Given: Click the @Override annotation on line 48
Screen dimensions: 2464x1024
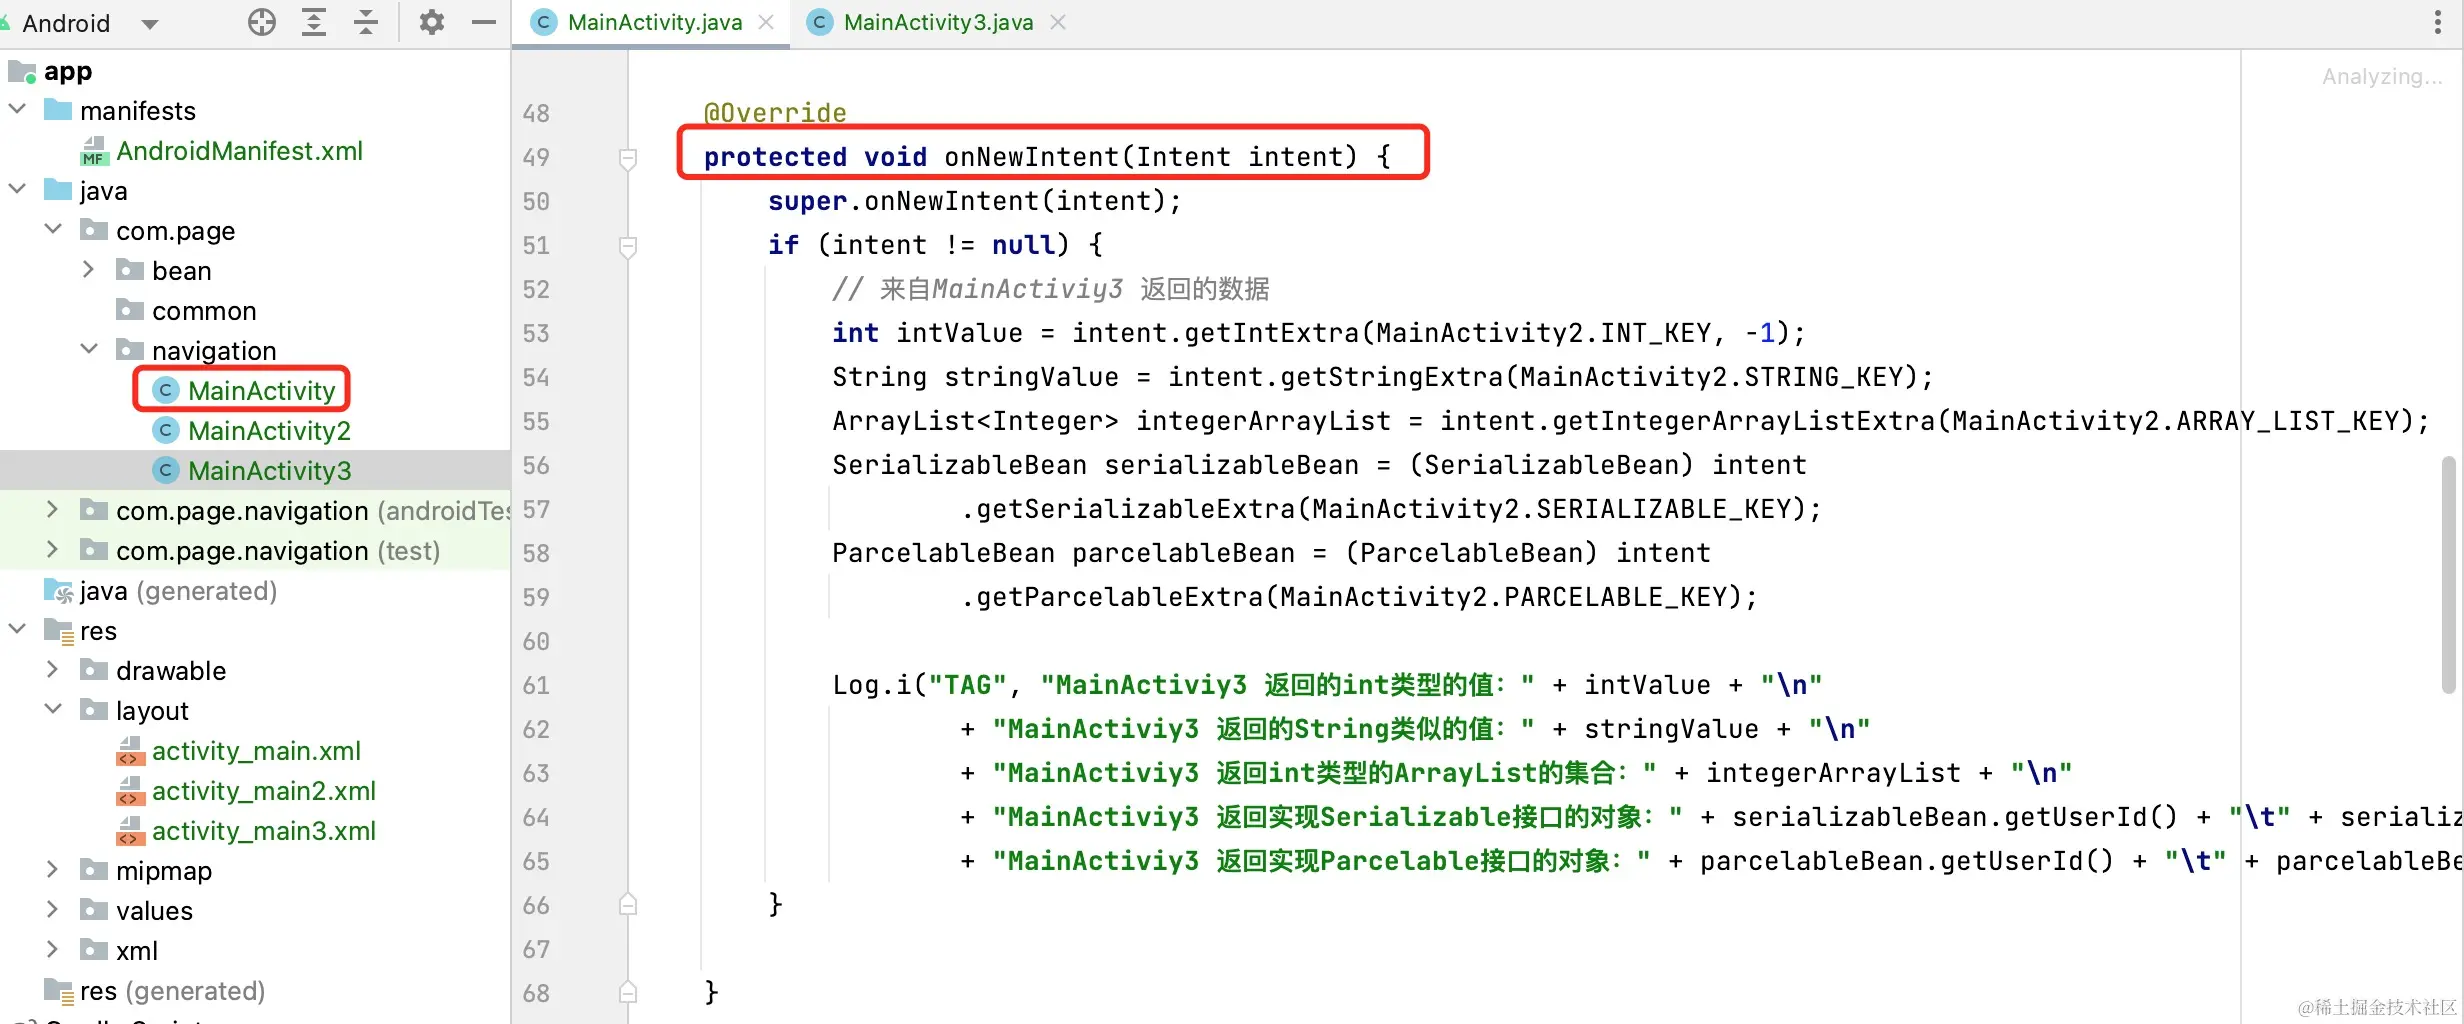Looking at the screenshot, I should tap(775, 113).
